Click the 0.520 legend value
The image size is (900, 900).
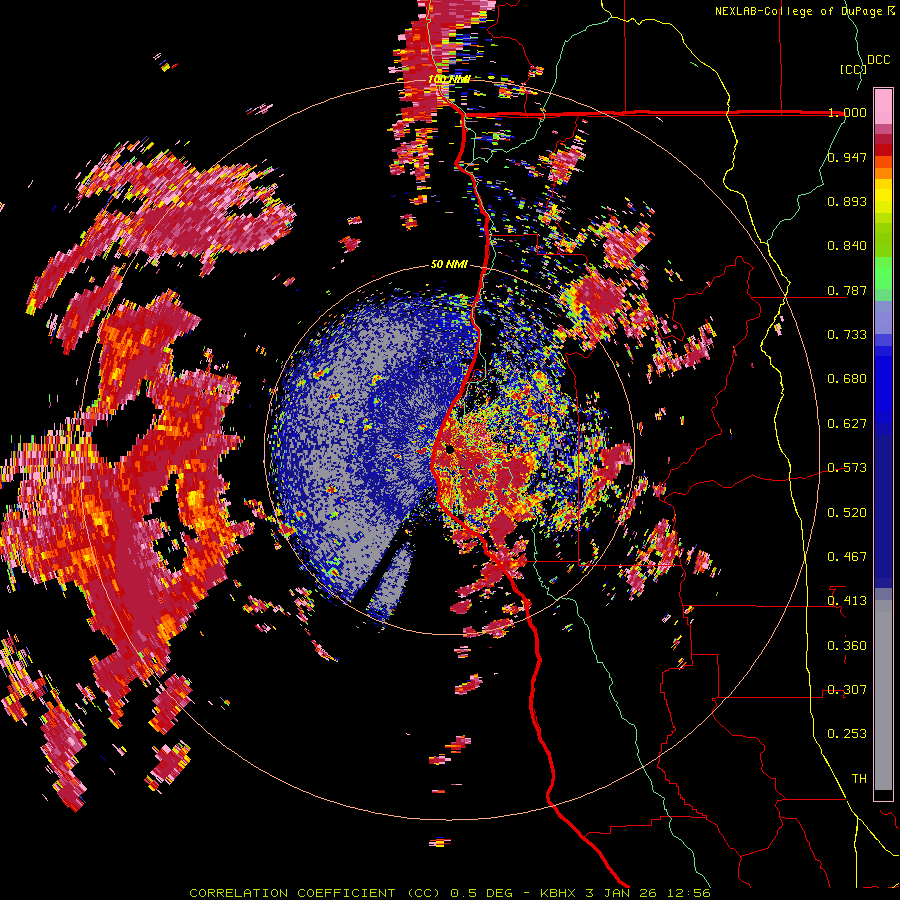(x=847, y=513)
